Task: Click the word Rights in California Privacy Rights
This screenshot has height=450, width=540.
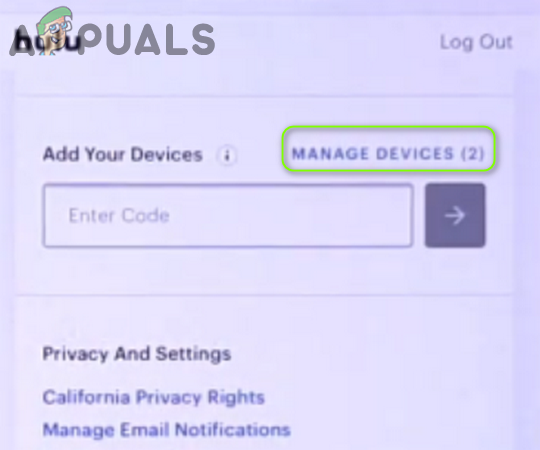Action: click(236, 397)
